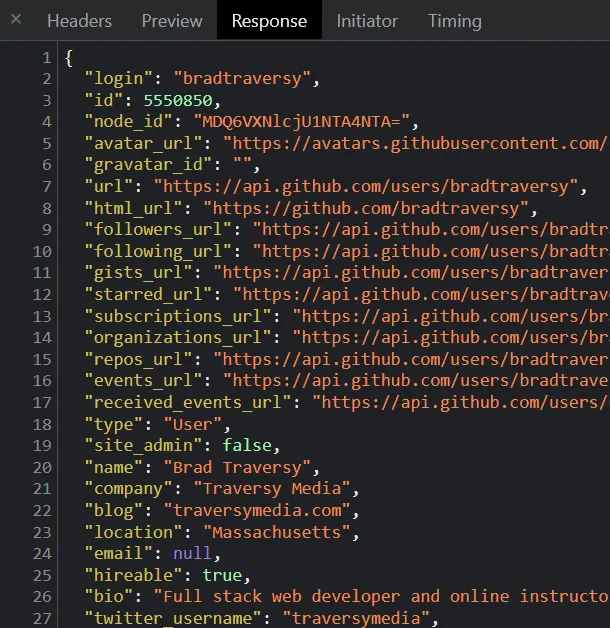Click the email null value

coord(191,553)
